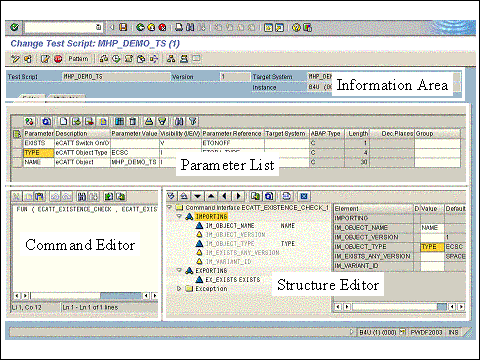Select IM_OBJECT_VERSION in the structure tree
Image resolution: width=480 pixels, height=360 pixels.
[x=235, y=235]
